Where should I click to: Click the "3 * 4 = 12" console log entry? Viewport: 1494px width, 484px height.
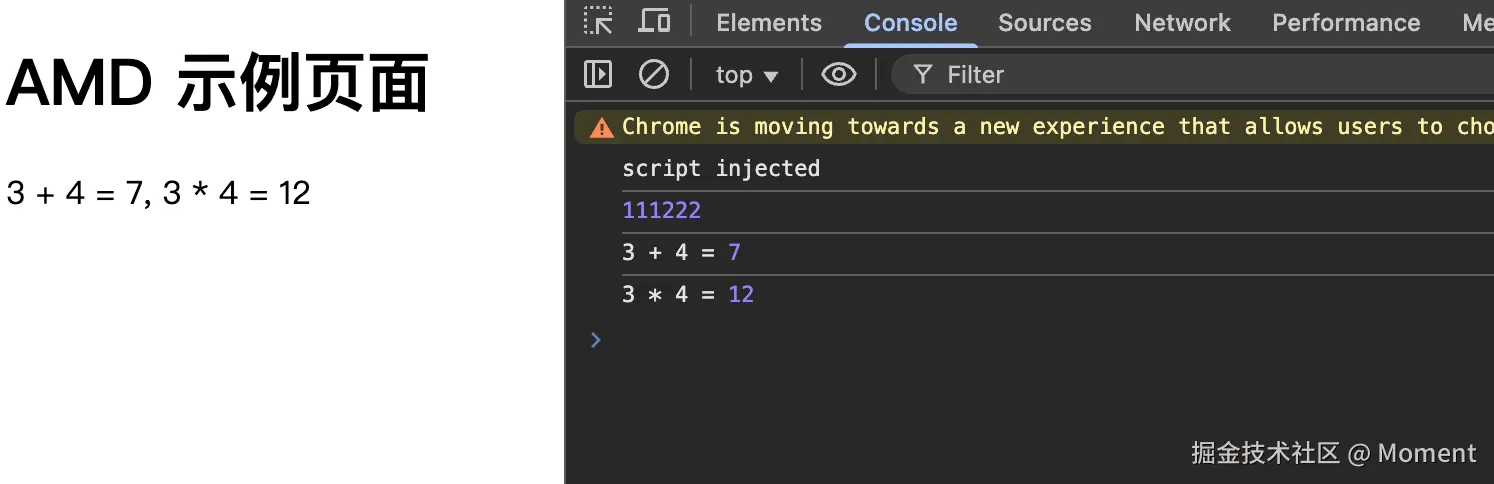(687, 294)
